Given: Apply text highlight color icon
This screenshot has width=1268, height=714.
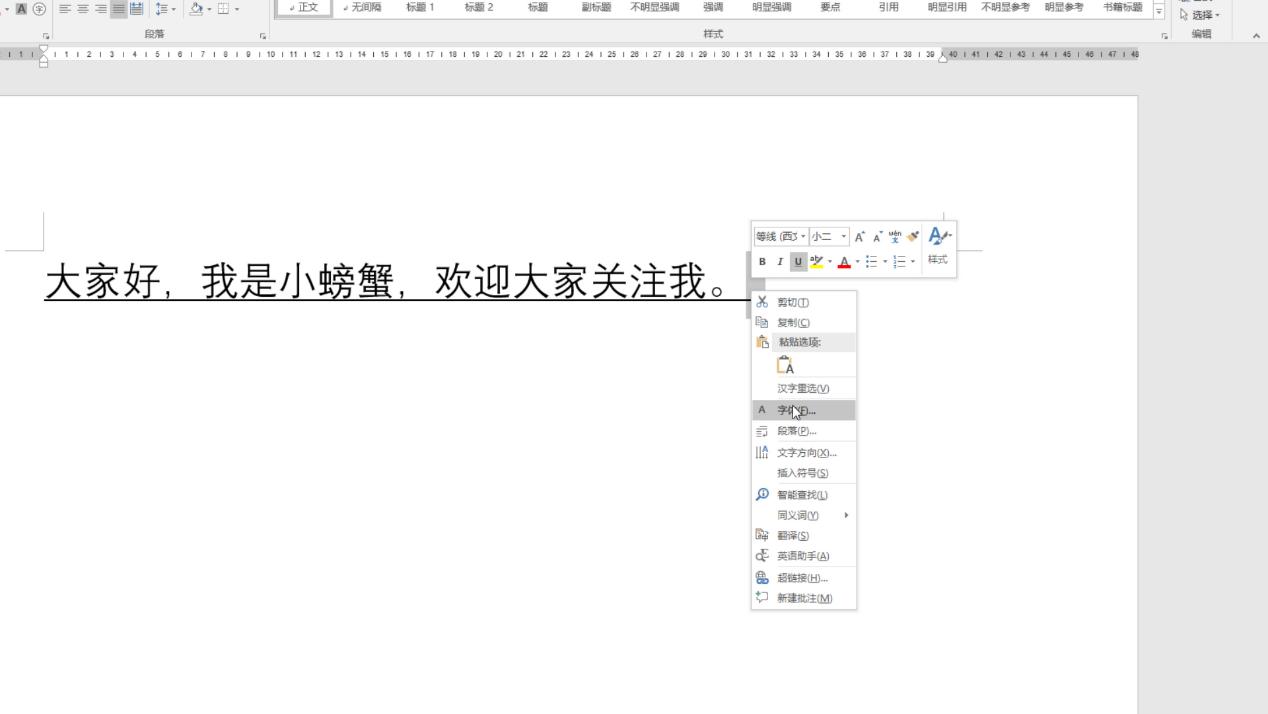Looking at the screenshot, I should 818,261.
